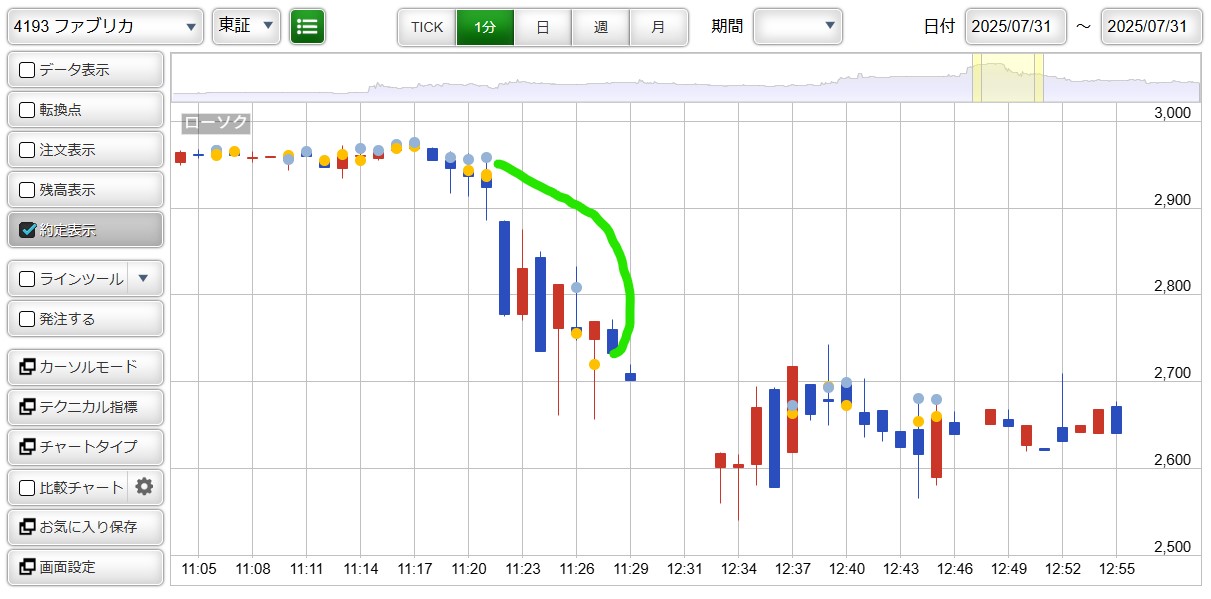Screen dimensions: 1211x599
Task: Uncheck the 約定表示 checkbox
Action: (x=27, y=230)
